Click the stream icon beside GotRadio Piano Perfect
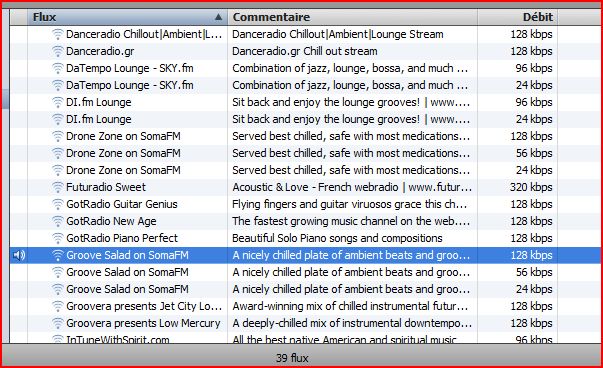The image size is (603, 368). tap(57, 238)
